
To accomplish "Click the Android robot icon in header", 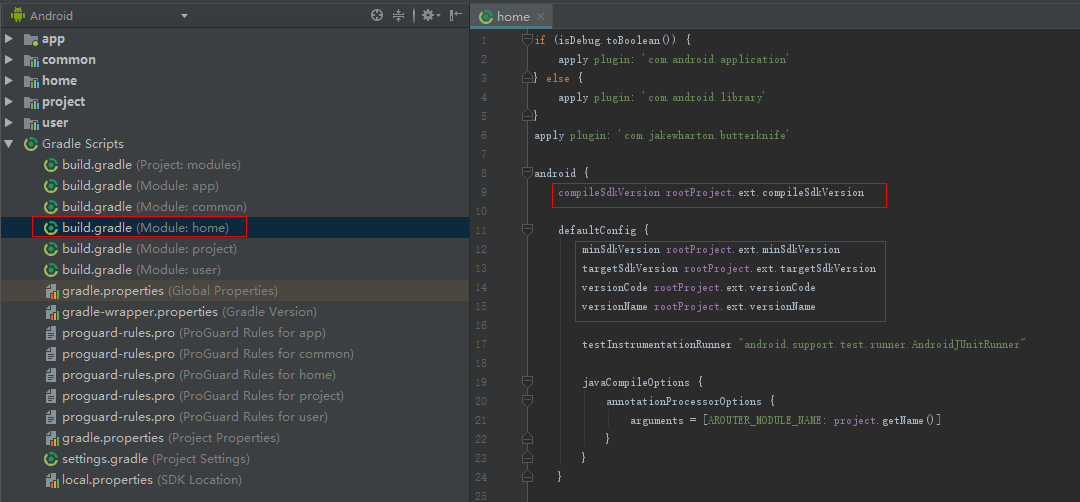I will 17,16.
